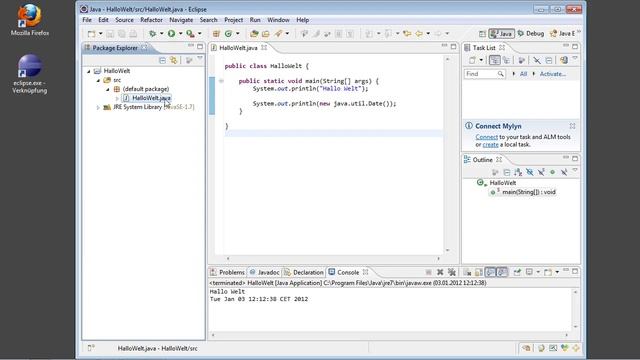Open the Project menu

[x=233, y=20]
